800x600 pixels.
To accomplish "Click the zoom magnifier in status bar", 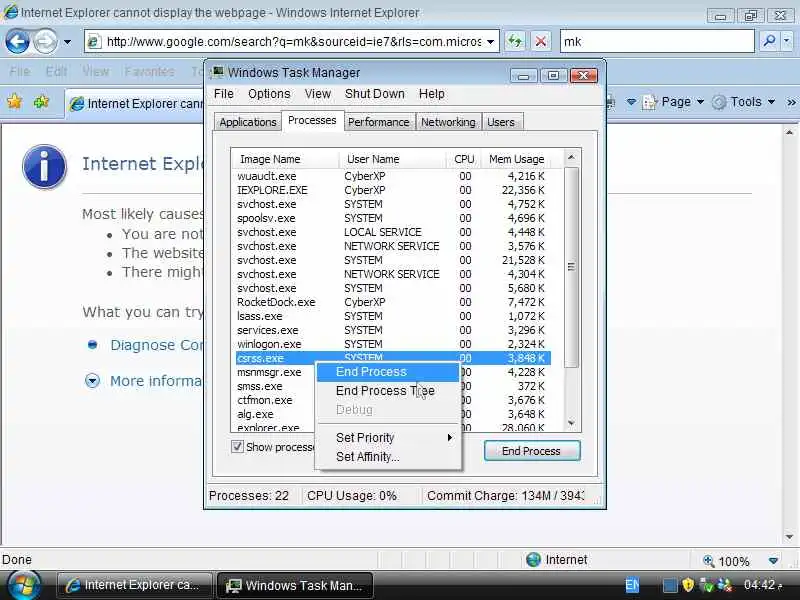I will point(709,561).
